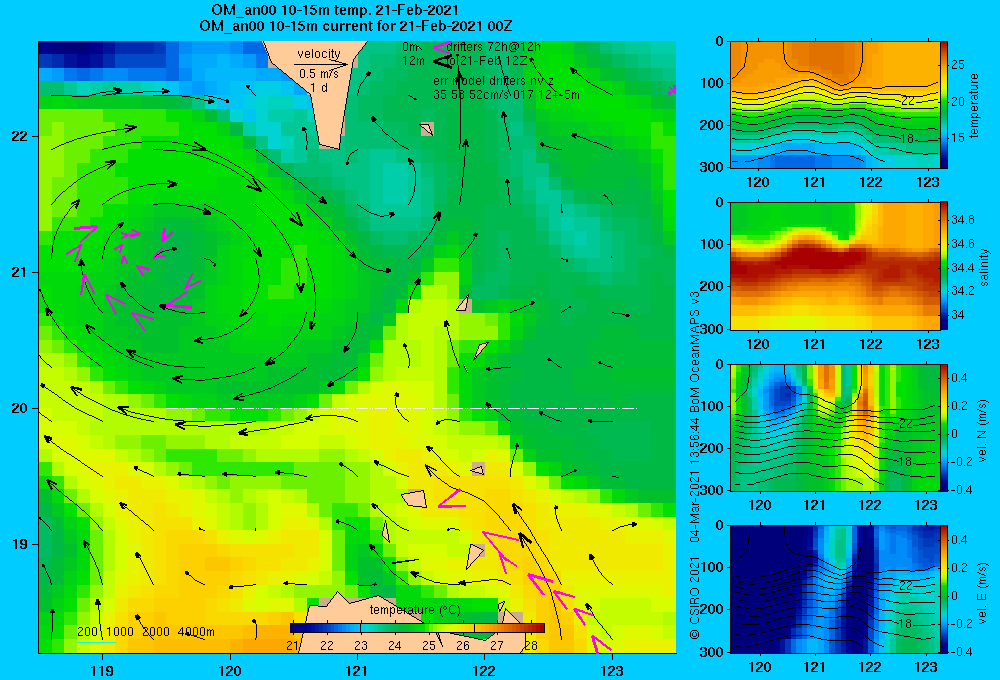Click the "200 1000 2000 4000m" depth contour legend

click(146, 632)
